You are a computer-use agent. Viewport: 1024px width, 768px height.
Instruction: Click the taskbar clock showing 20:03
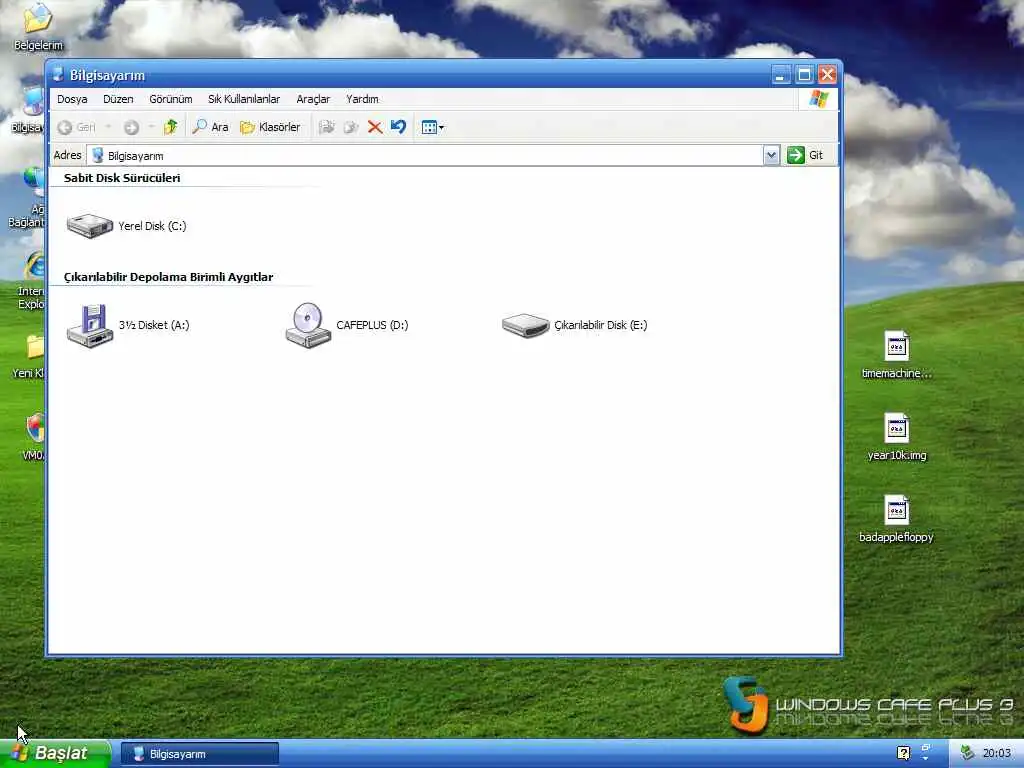click(997, 753)
